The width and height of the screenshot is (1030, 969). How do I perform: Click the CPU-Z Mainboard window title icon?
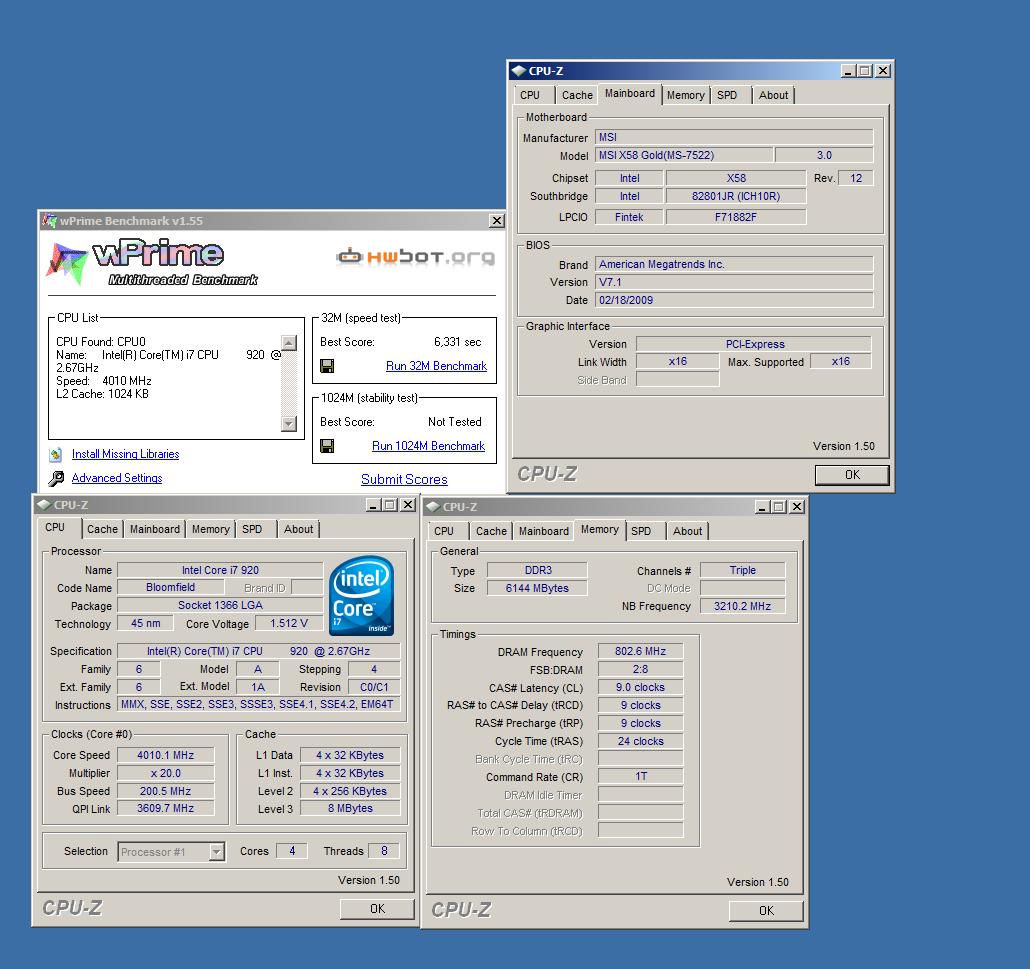pyautogui.click(x=518, y=70)
